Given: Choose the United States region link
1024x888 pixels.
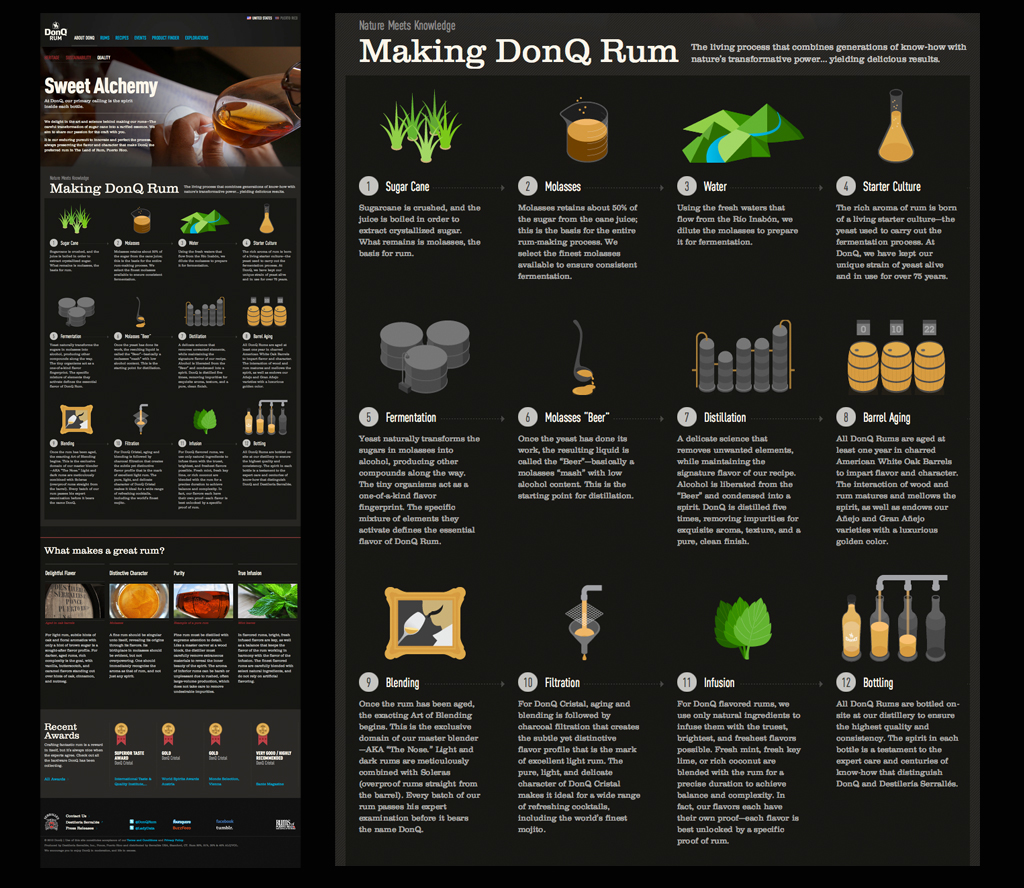Looking at the screenshot, I should tap(260, 18).
